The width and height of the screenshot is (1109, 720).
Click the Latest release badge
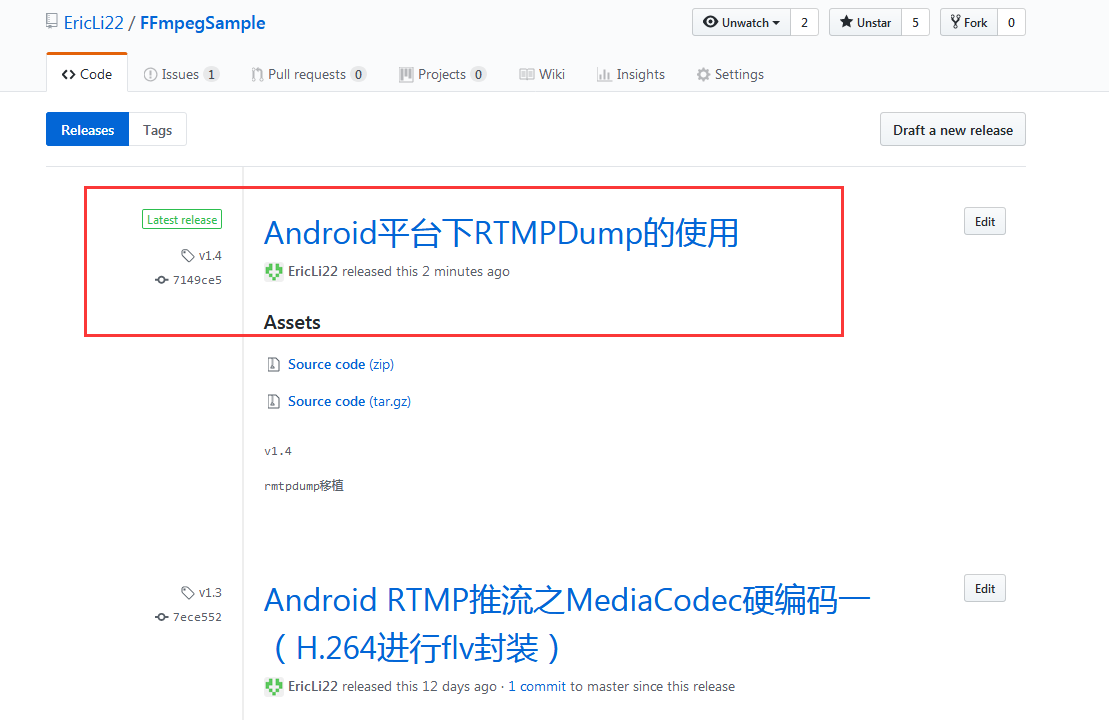click(x=182, y=219)
